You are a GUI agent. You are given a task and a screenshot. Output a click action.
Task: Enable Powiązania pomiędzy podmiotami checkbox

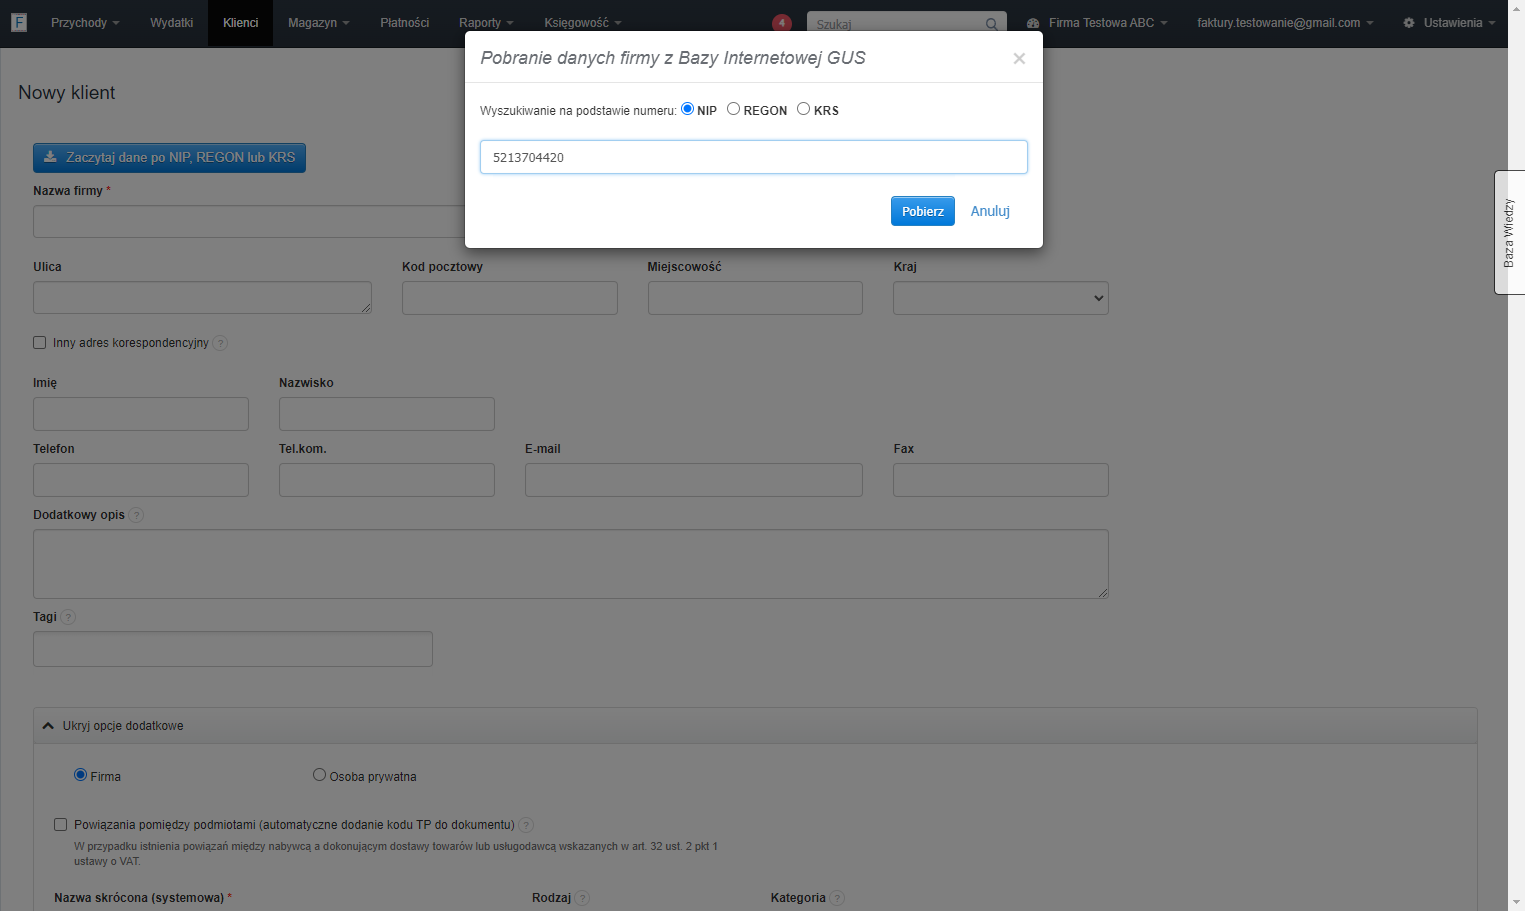coord(61,825)
